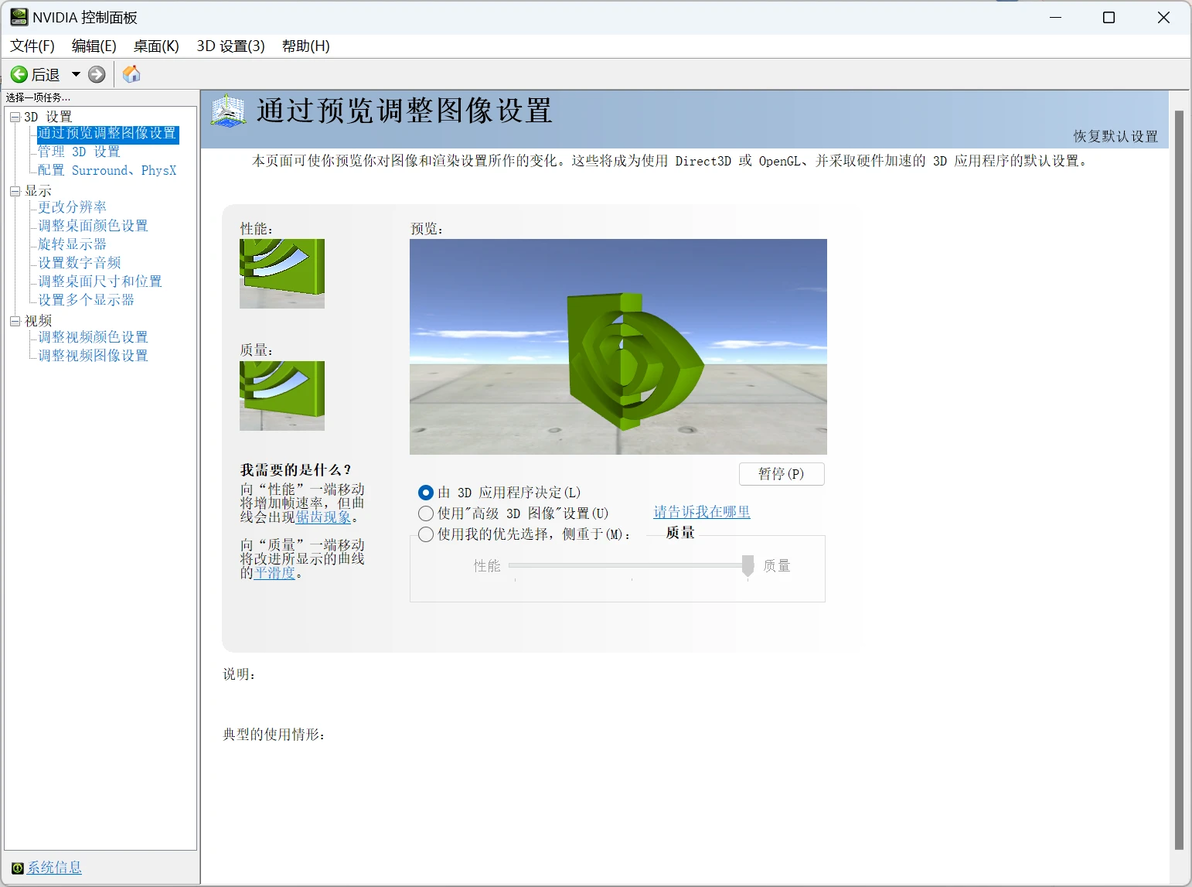Open 请告诉我在哪里 link
Screen dimensions: 1192x887
[x=702, y=512]
